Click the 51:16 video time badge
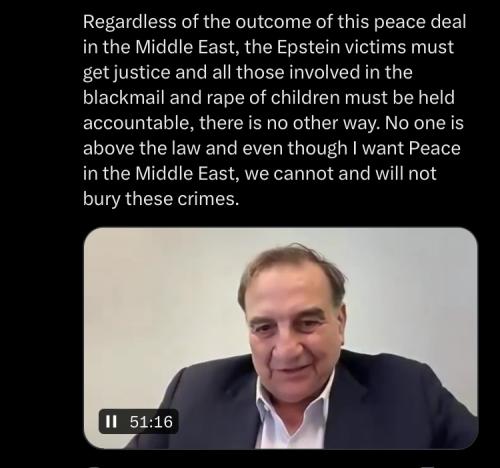The image size is (500, 468). [x=138, y=422]
